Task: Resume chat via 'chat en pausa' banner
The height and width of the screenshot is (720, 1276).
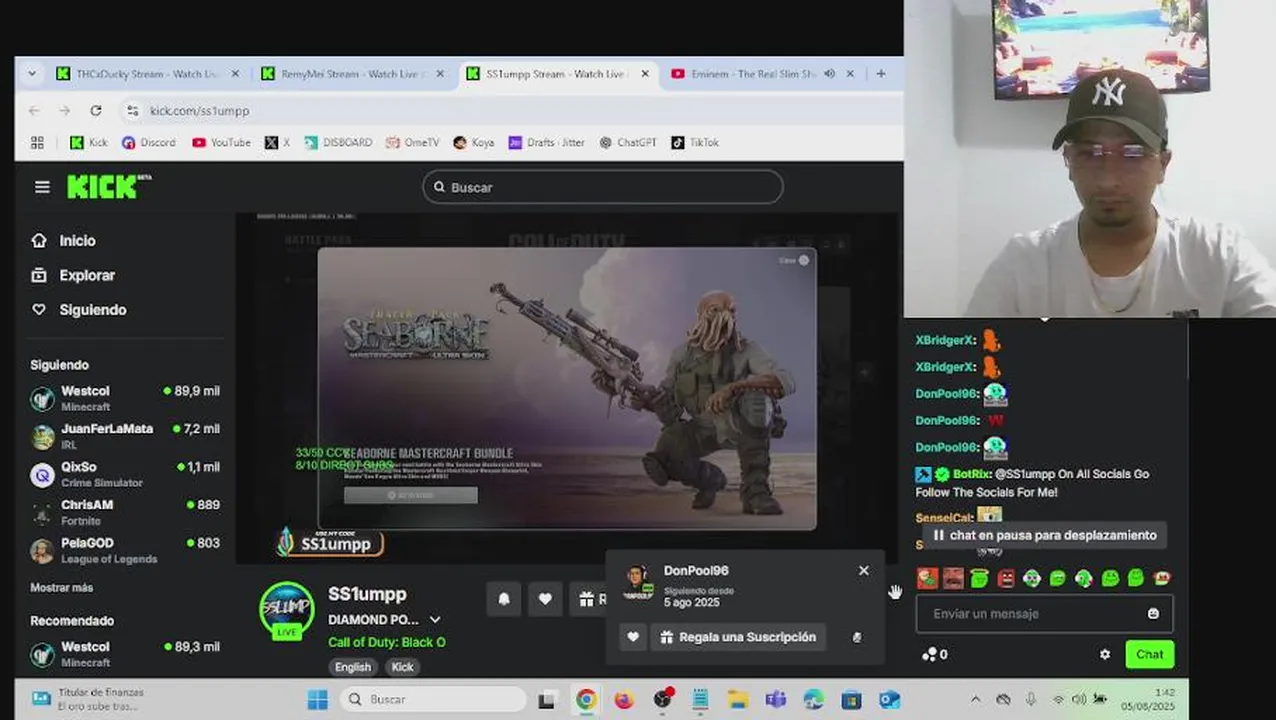Action: point(1044,535)
